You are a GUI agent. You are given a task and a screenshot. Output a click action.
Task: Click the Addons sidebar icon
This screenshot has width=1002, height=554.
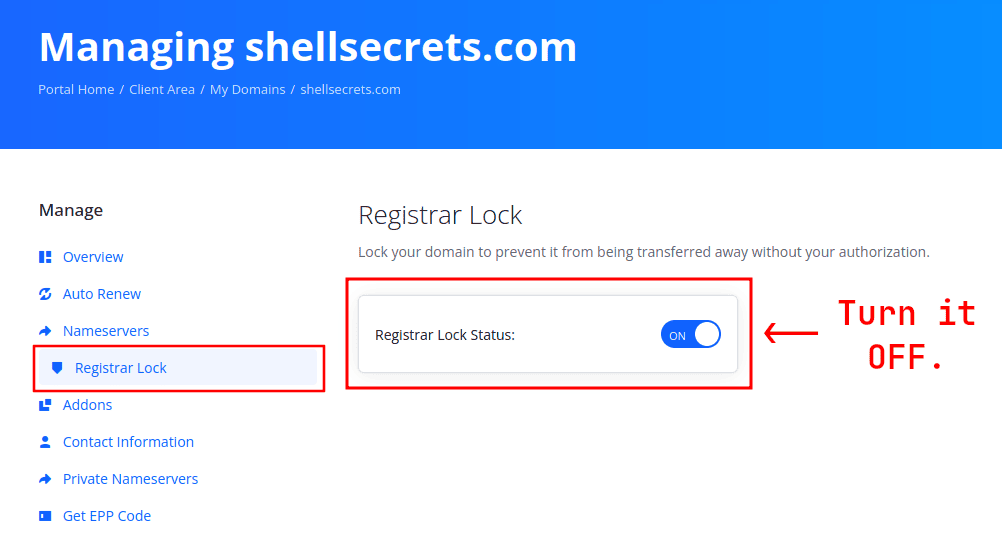(x=45, y=405)
